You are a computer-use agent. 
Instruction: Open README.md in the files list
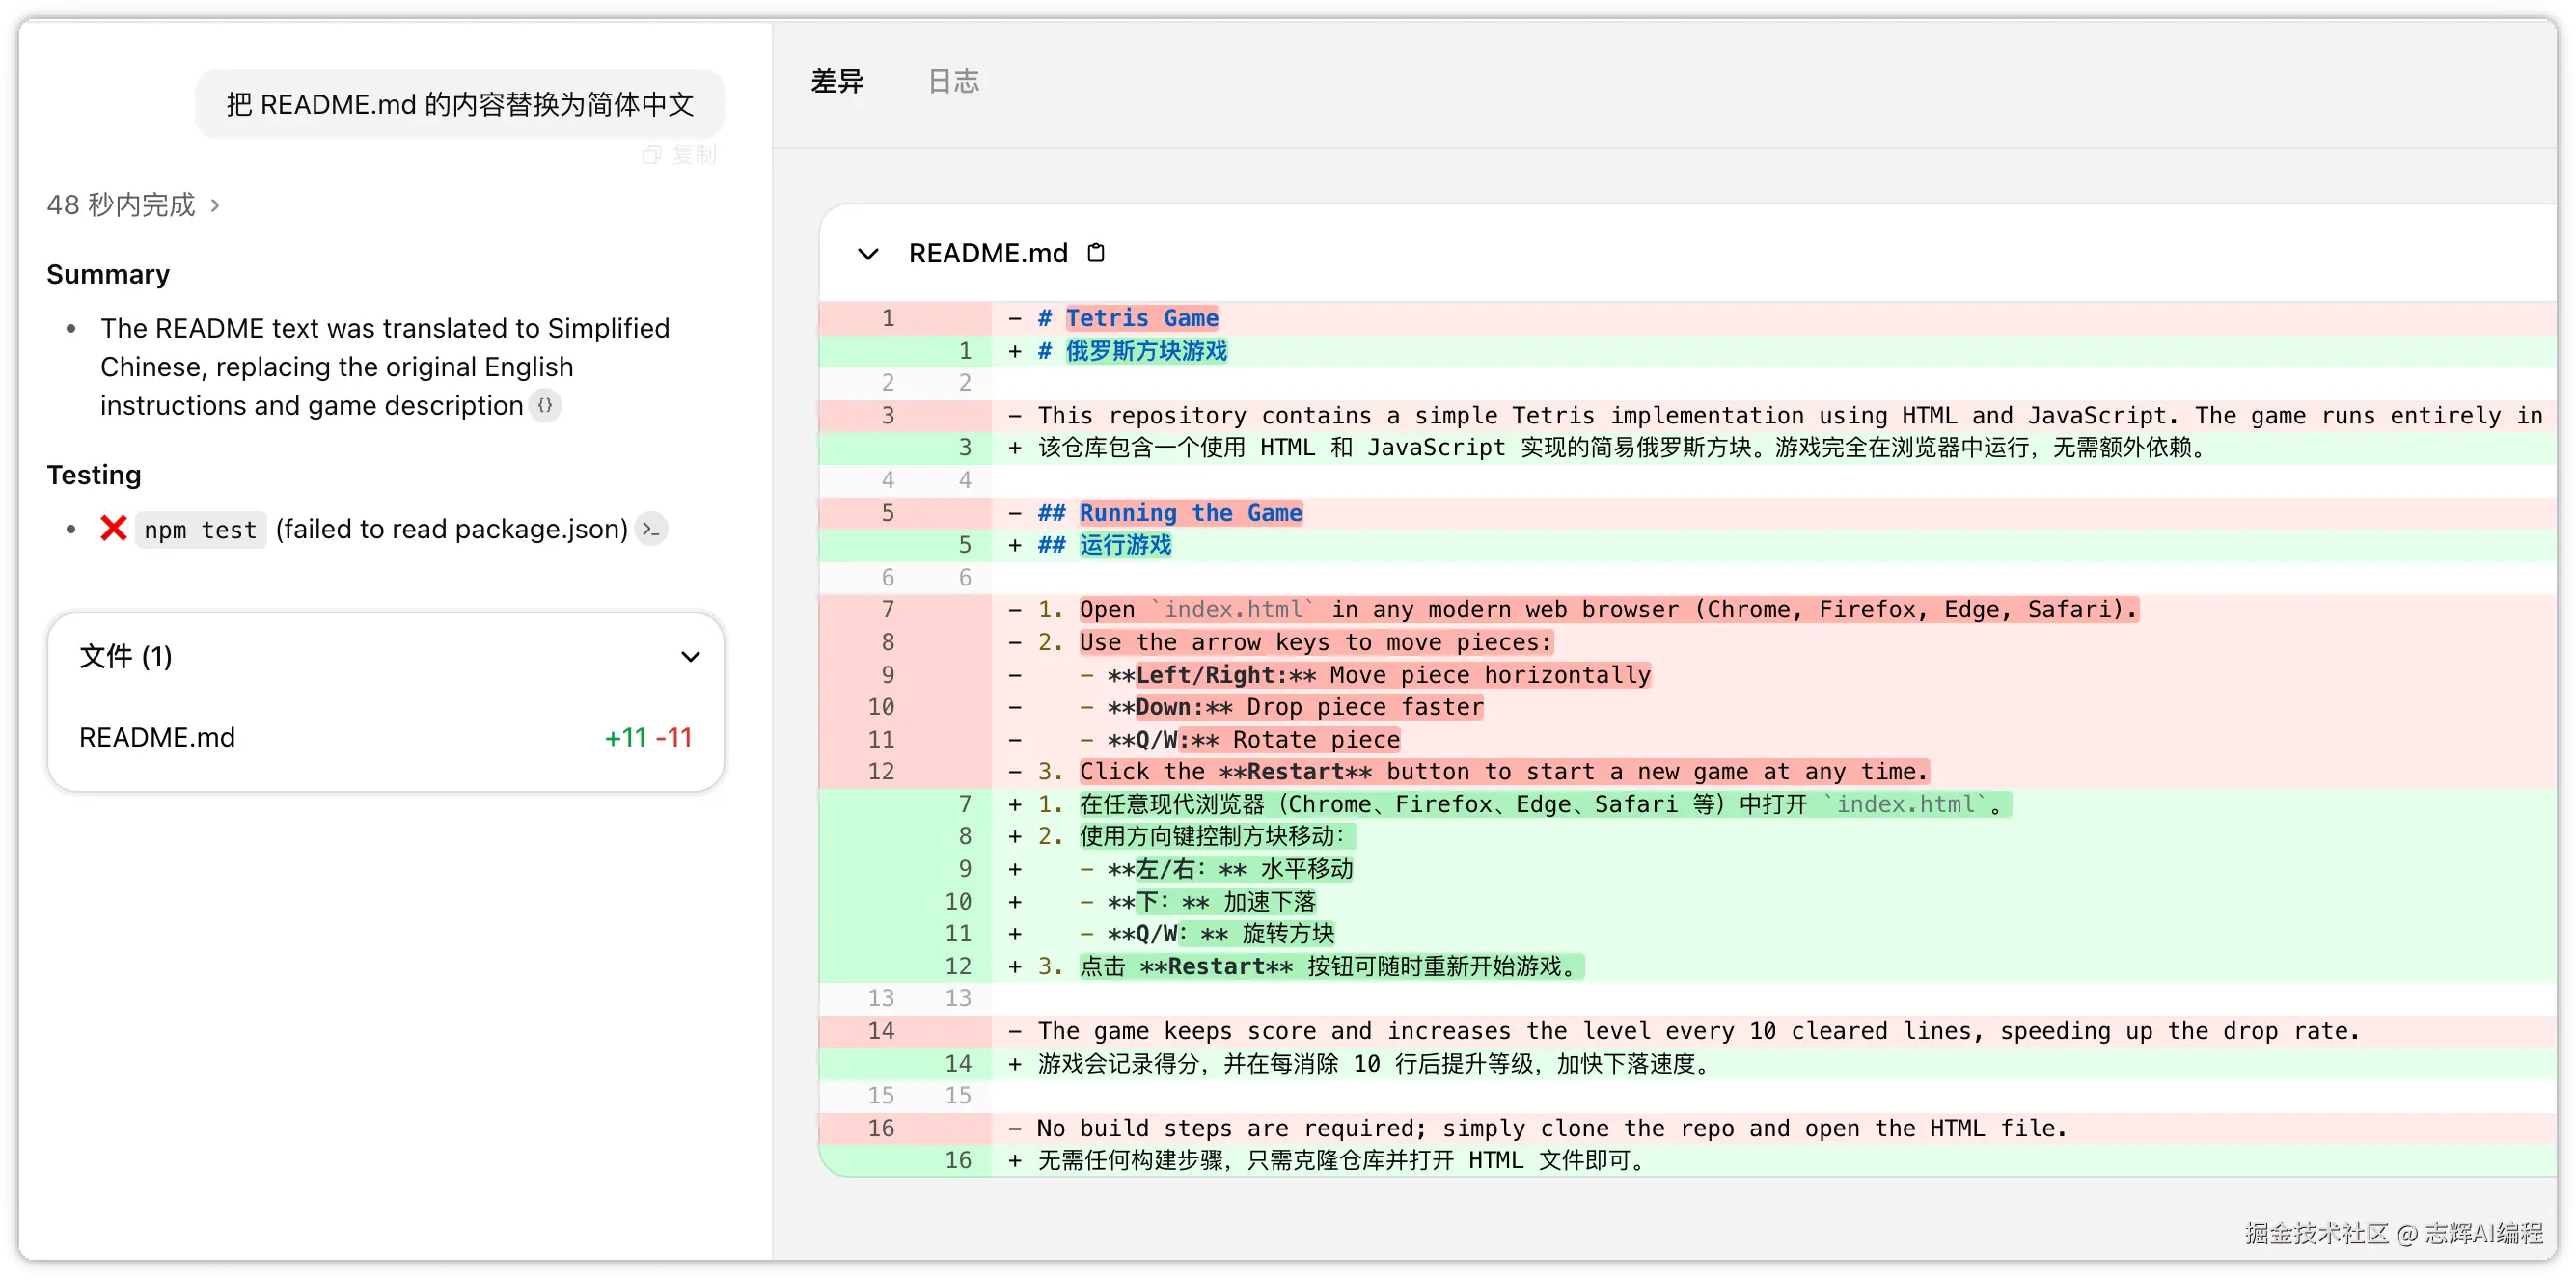click(157, 738)
